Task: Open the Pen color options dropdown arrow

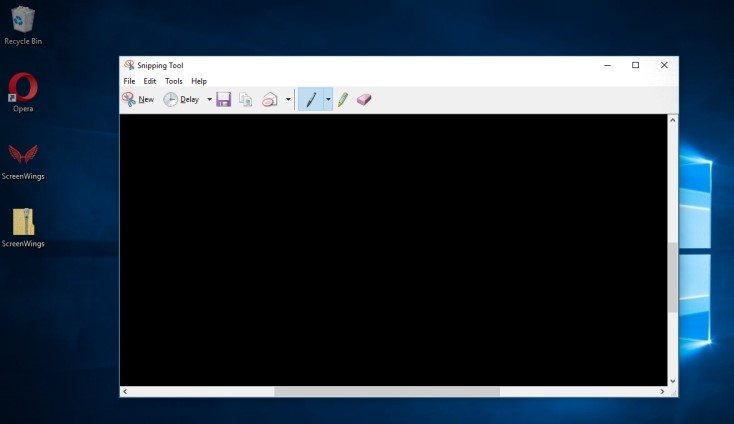Action: 327,100
